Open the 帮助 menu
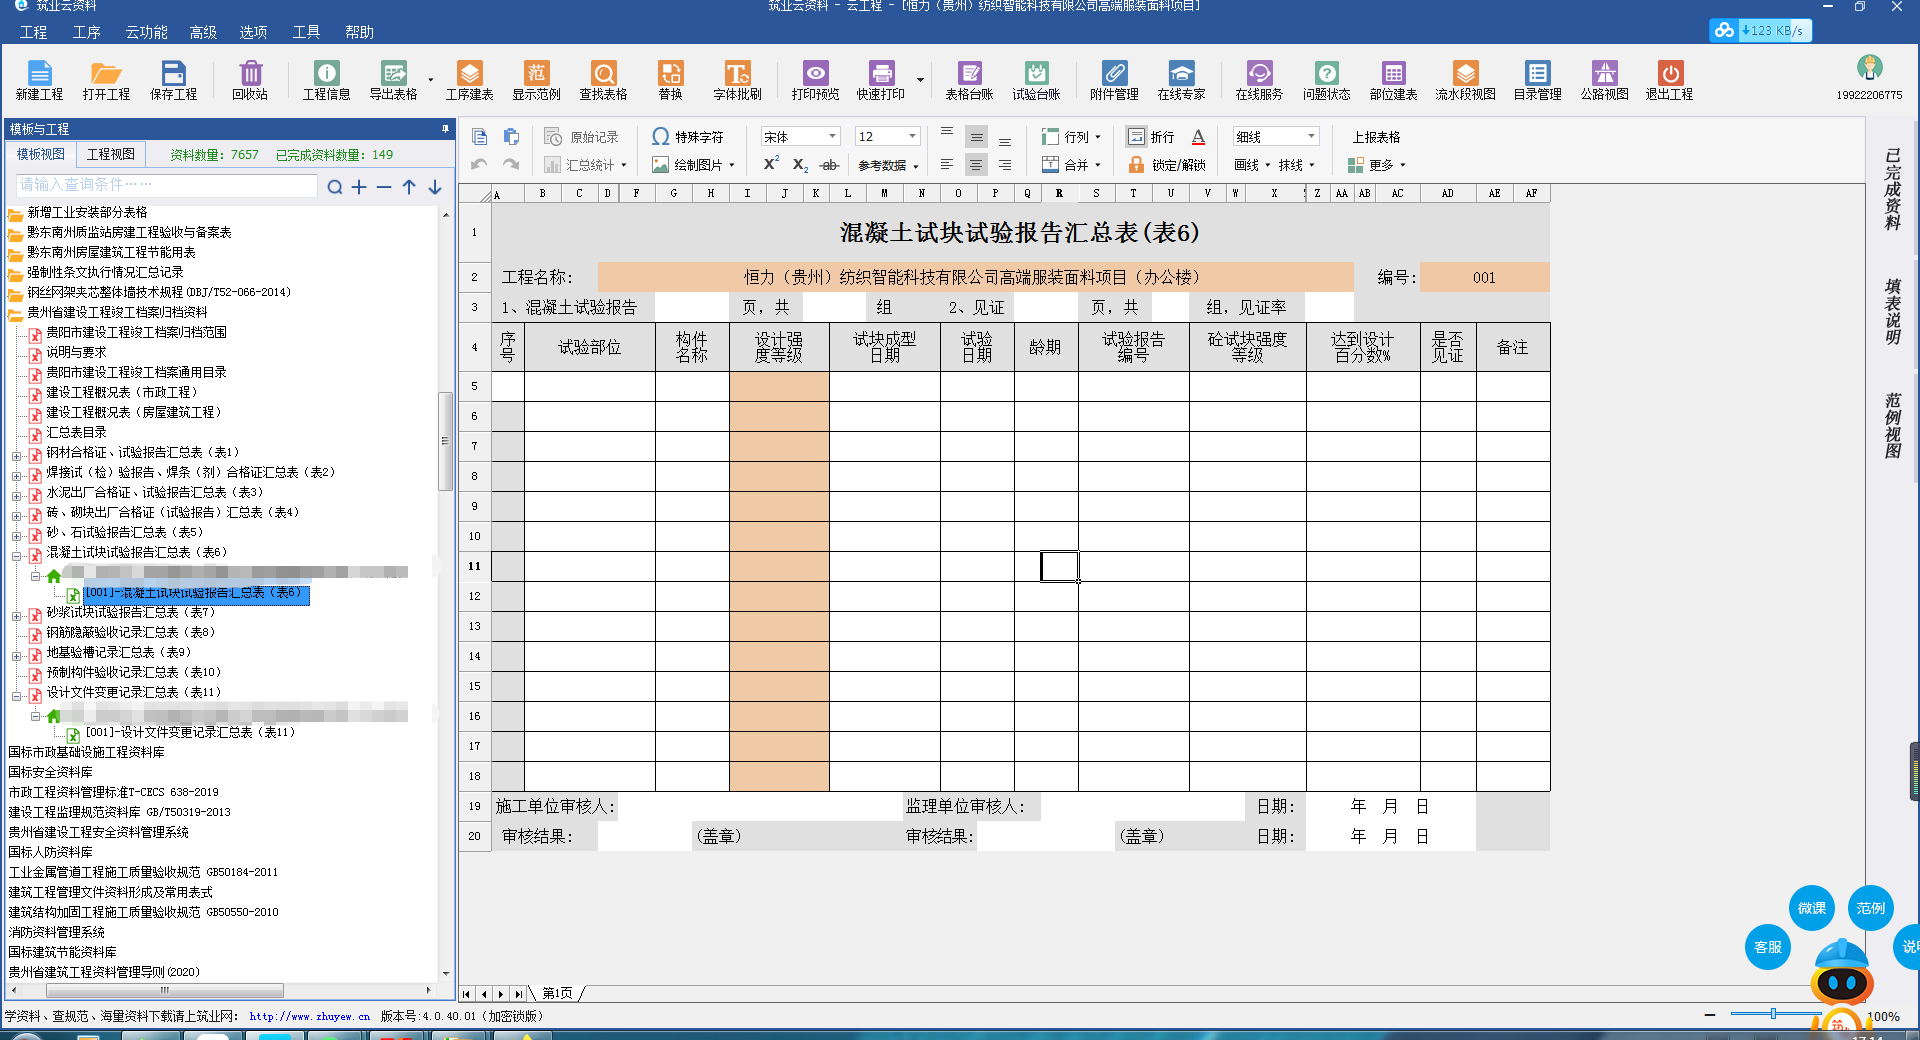 359,32
